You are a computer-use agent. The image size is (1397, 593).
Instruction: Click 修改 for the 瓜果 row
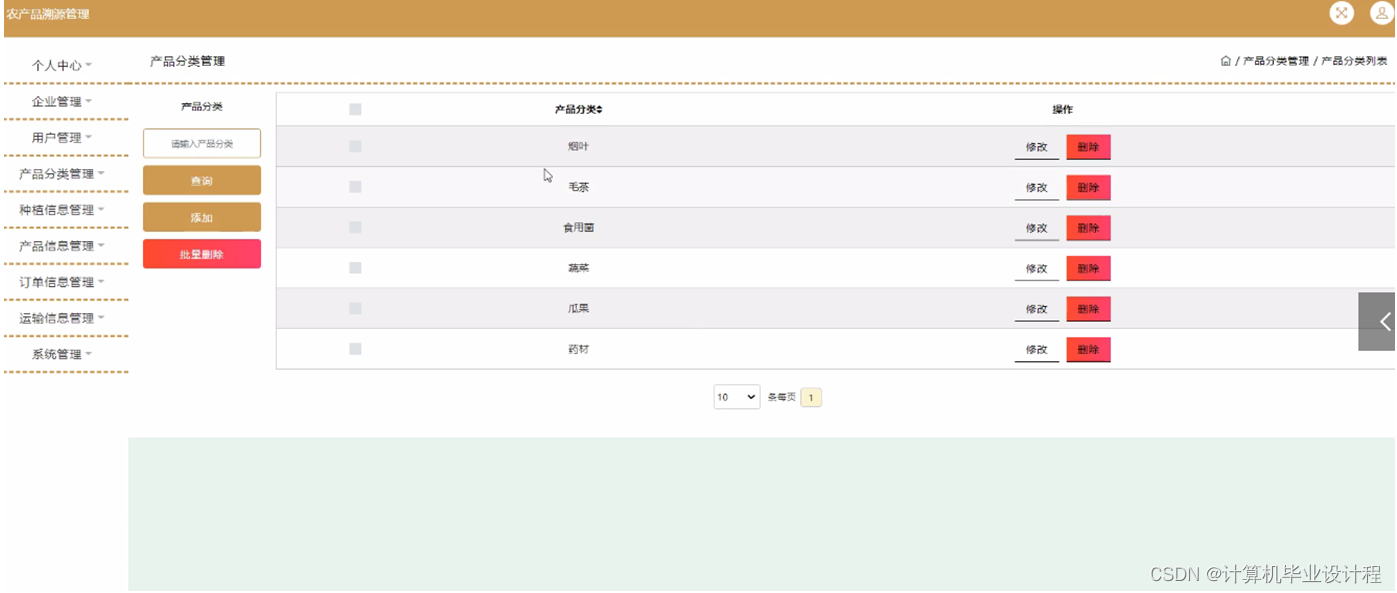point(1036,309)
